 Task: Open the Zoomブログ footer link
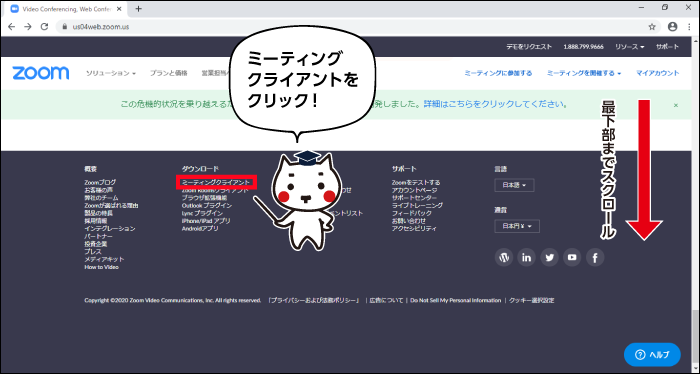pos(100,182)
